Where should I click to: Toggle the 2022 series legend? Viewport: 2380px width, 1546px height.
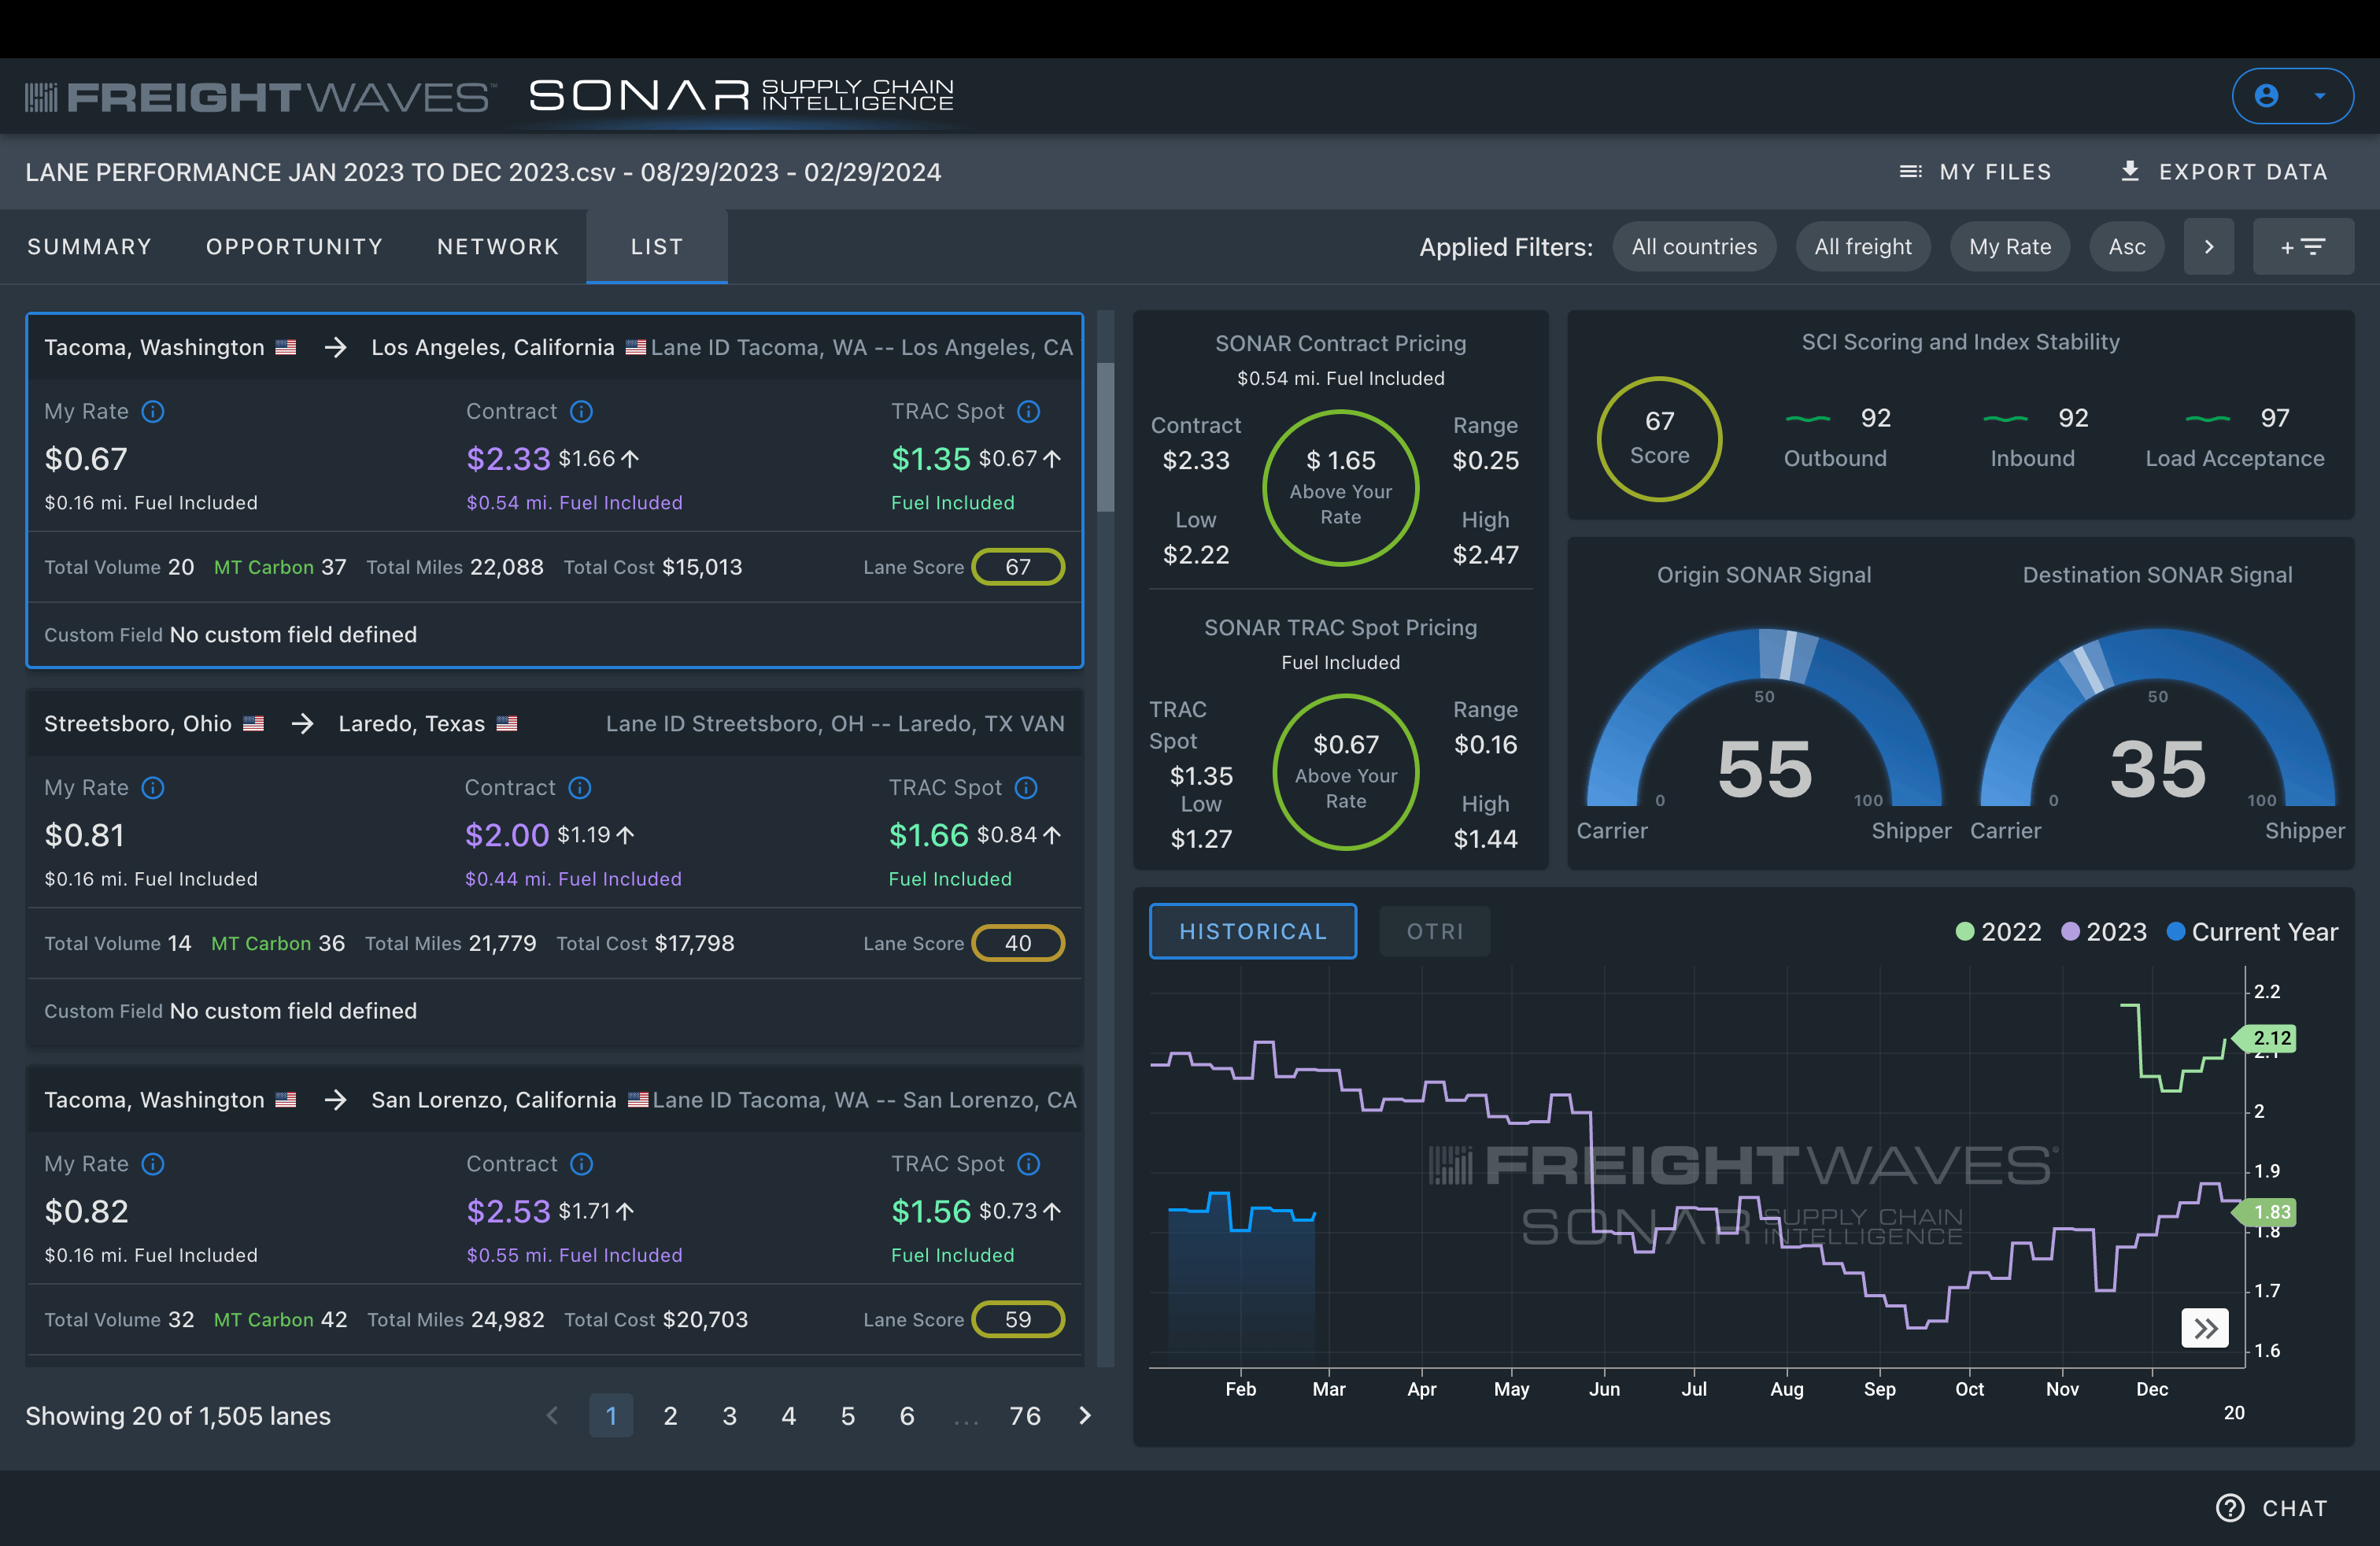tap(1998, 931)
